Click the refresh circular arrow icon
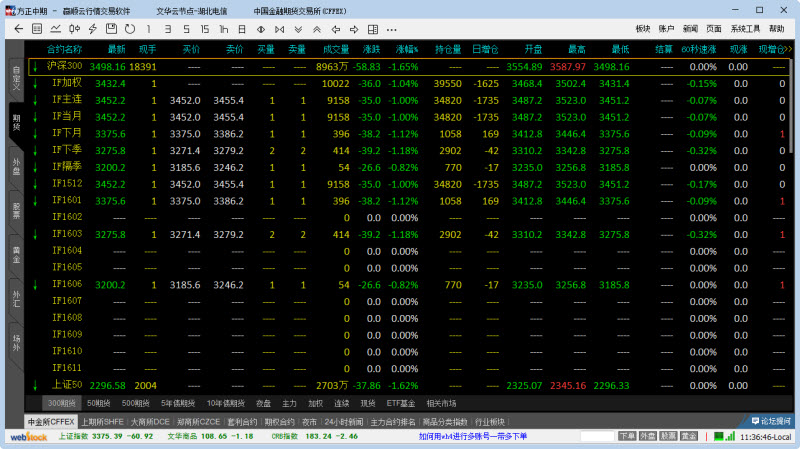This screenshot has width=800, height=449. [130, 29]
